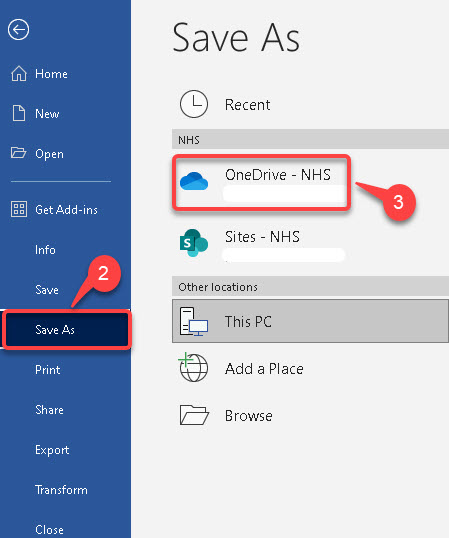449x538 pixels.
Task: Click the Get Add-ins grid icon
Action: pyautogui.click(x=19, y=209)
